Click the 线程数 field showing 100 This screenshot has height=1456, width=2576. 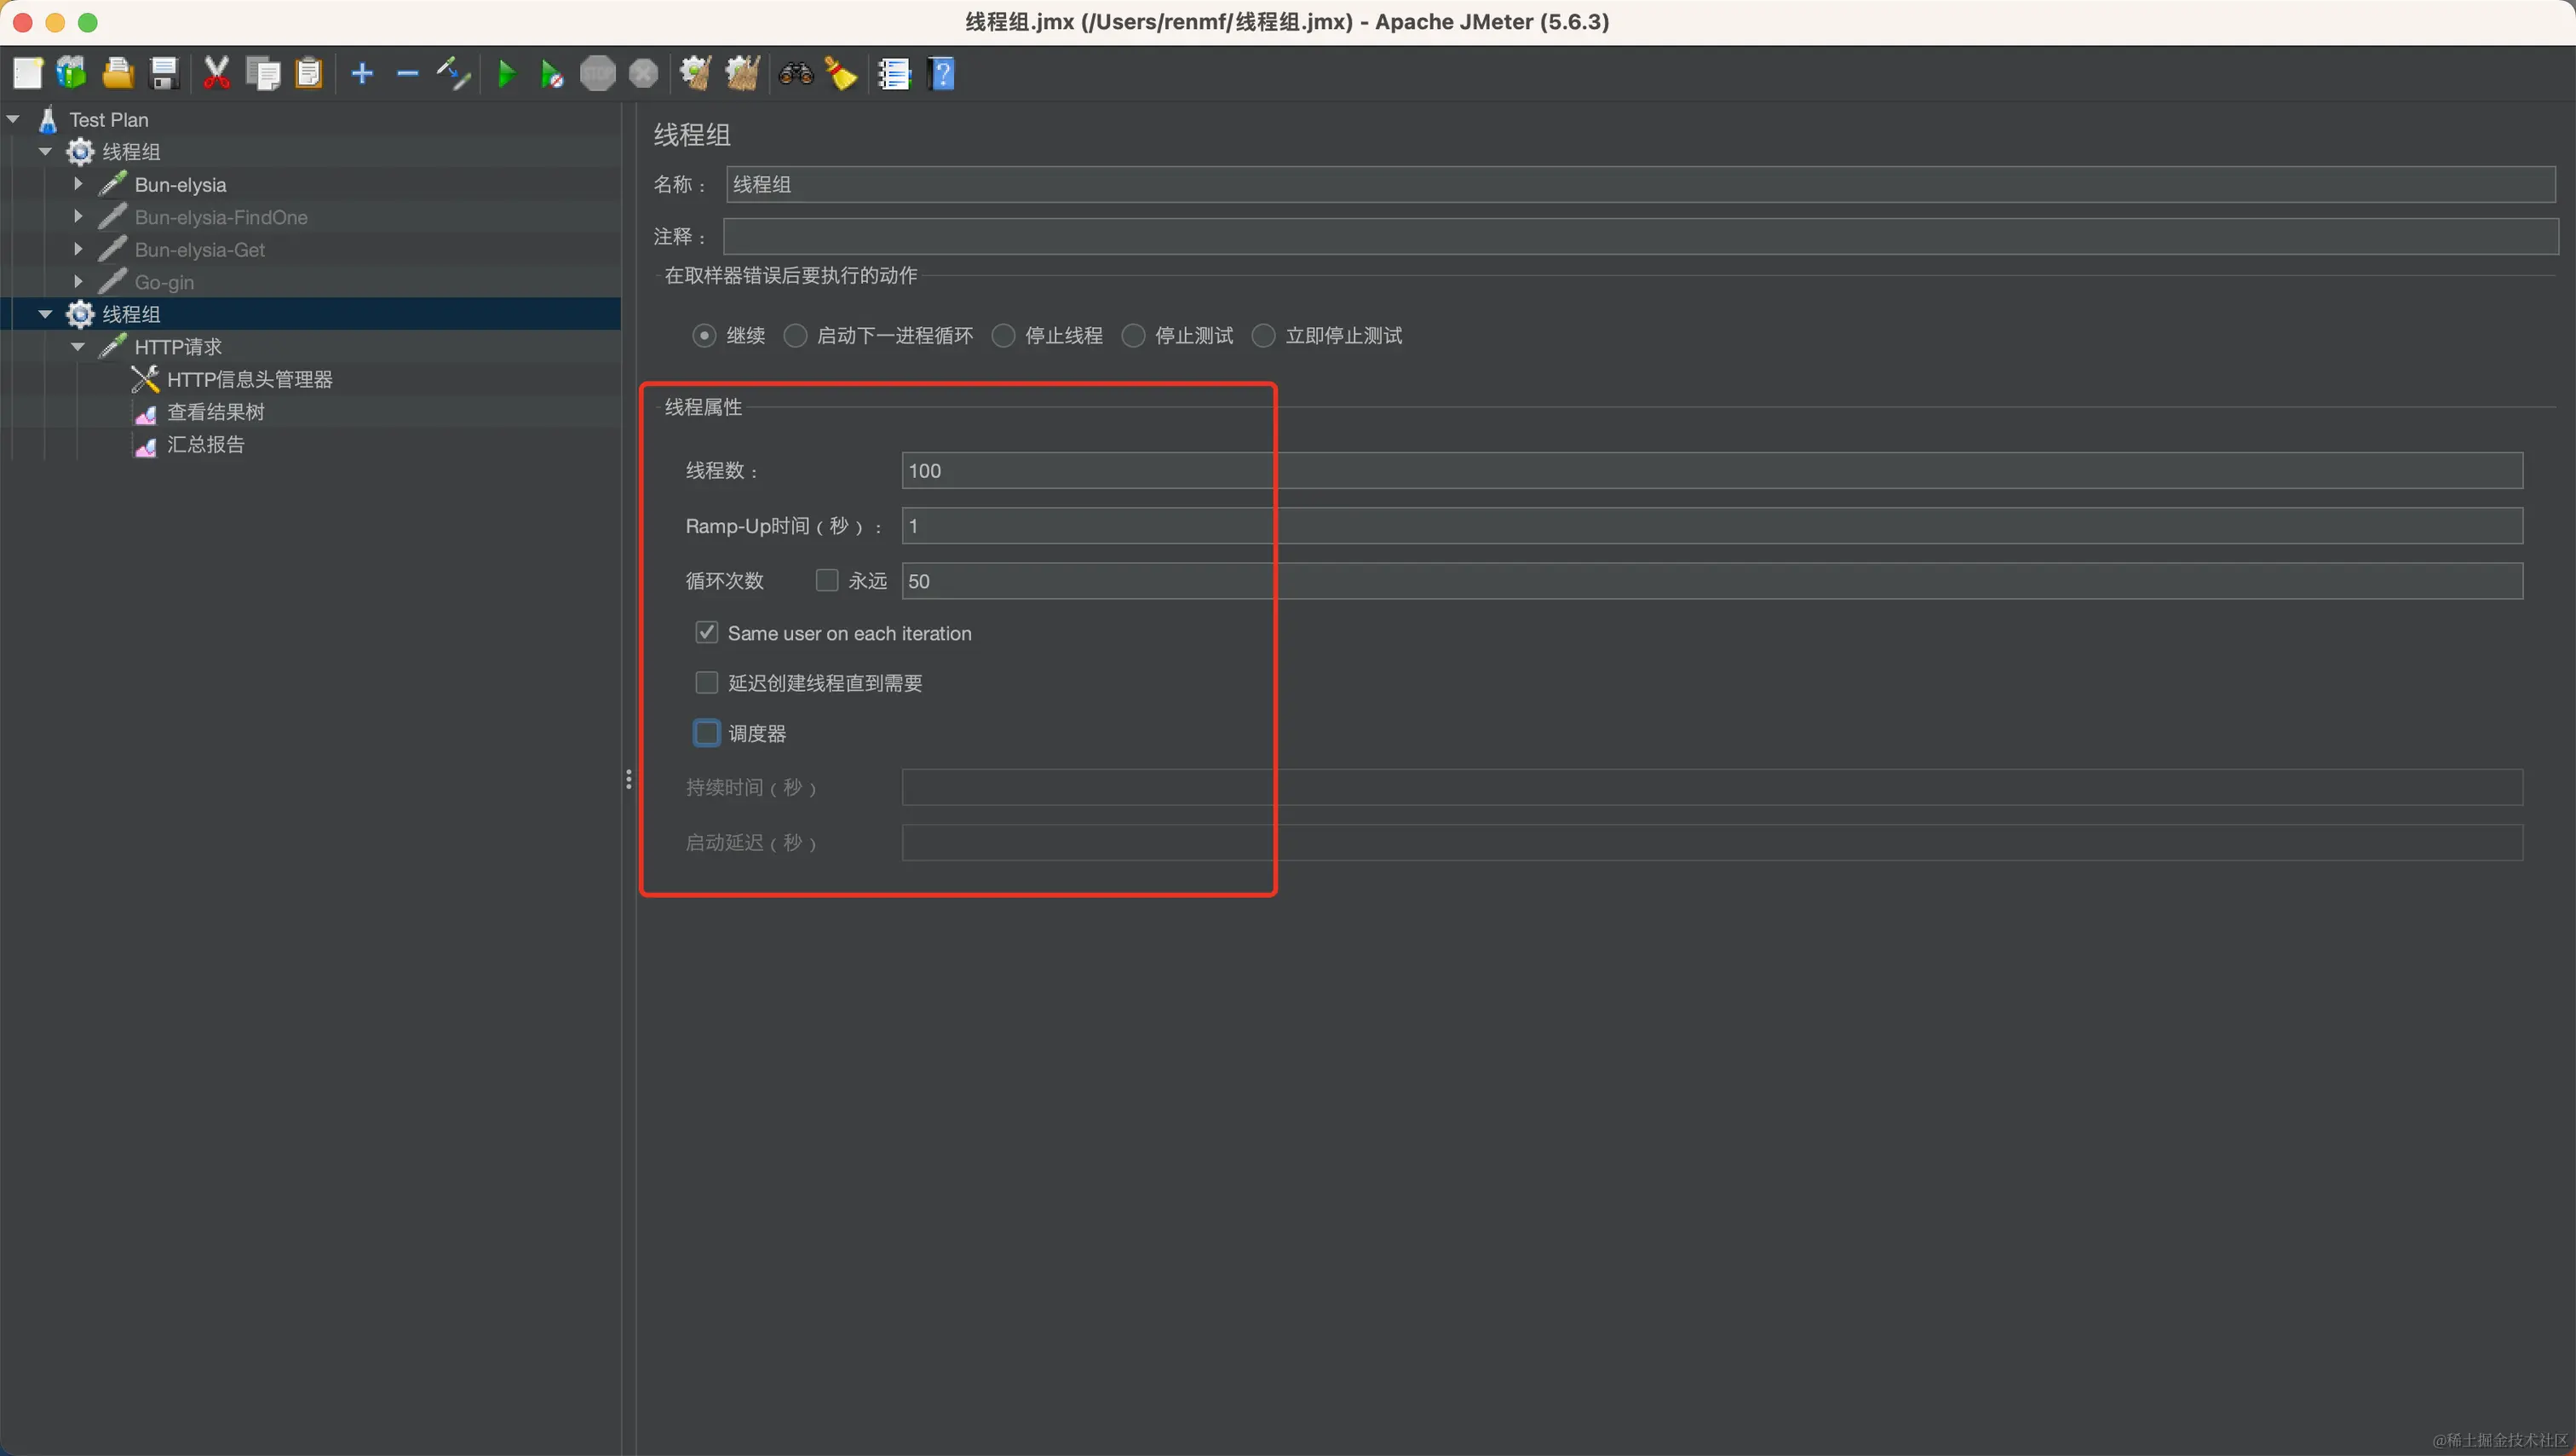(1712, 470)
